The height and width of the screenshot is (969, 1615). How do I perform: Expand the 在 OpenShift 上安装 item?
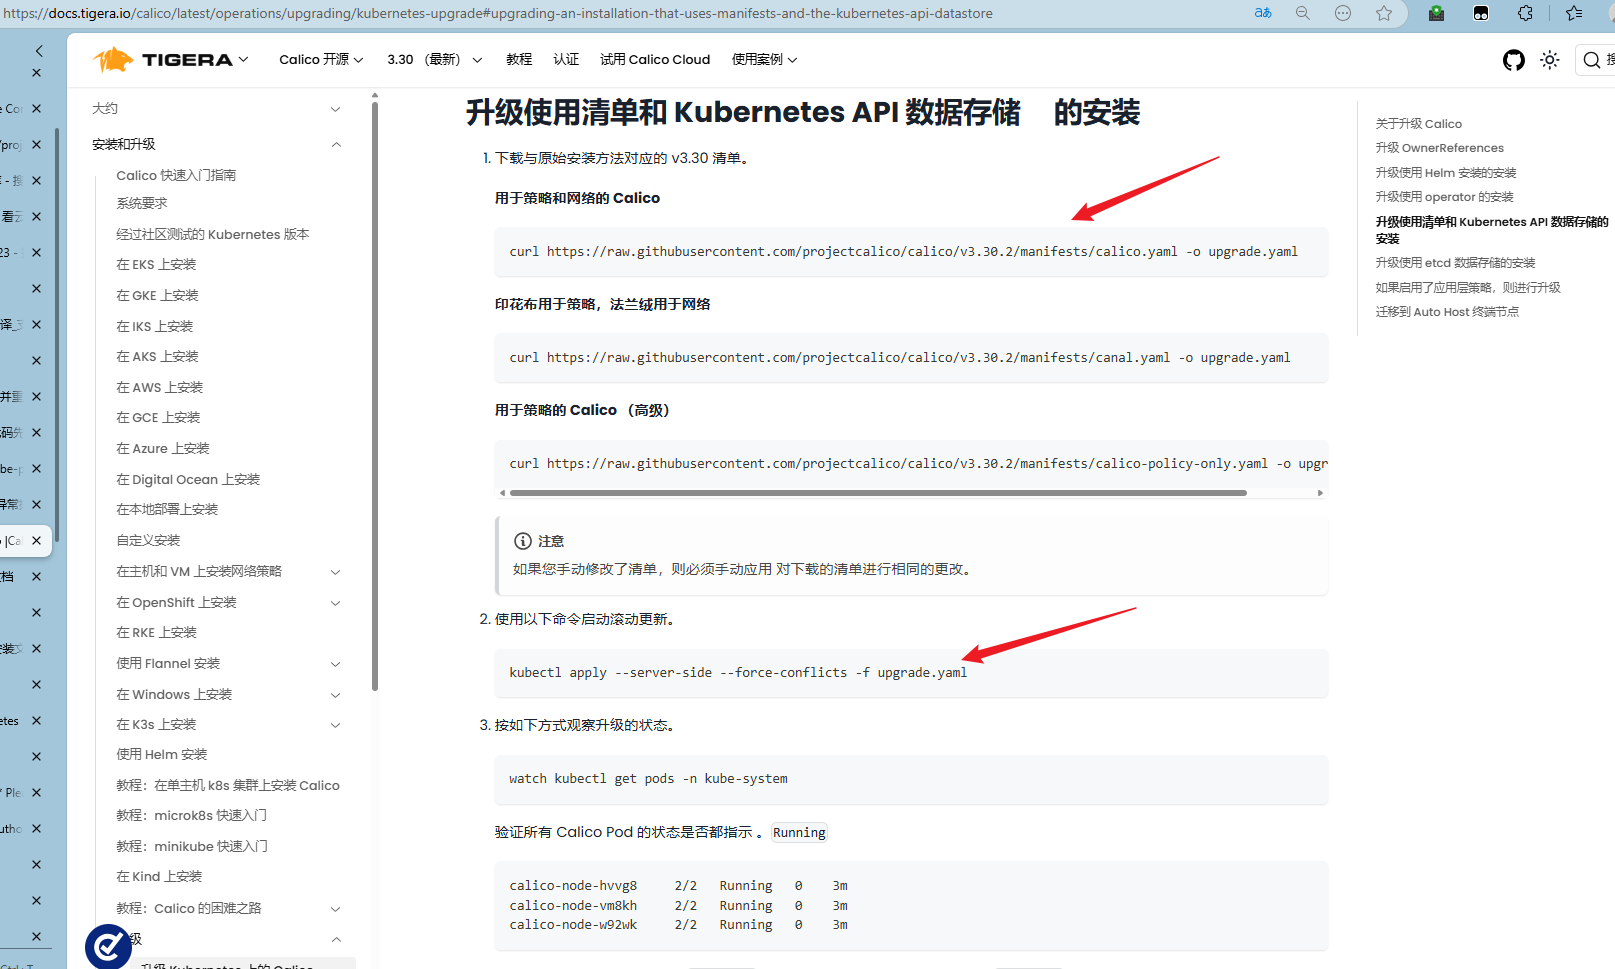pos(335,603)
